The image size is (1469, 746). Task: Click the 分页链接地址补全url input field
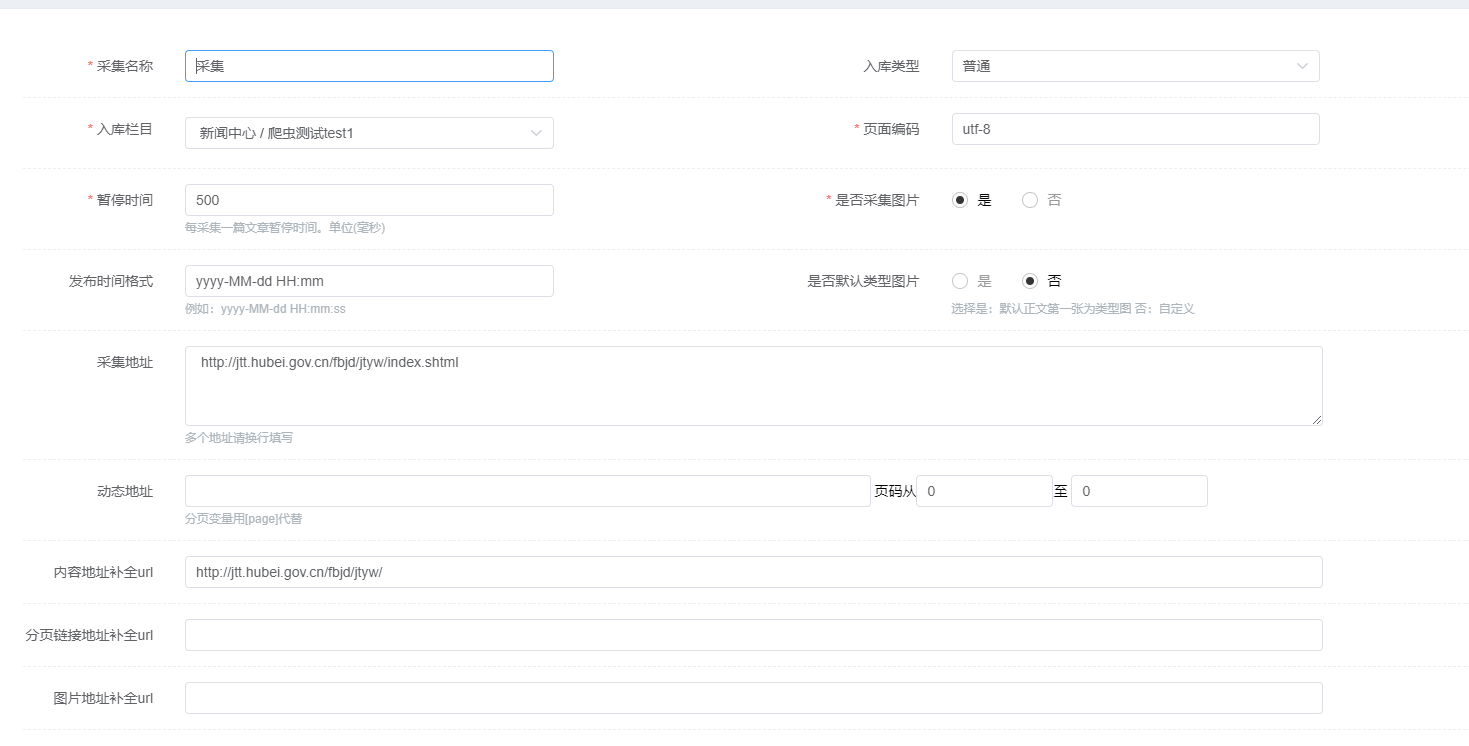pyautogui.click(x=753, y=635)
